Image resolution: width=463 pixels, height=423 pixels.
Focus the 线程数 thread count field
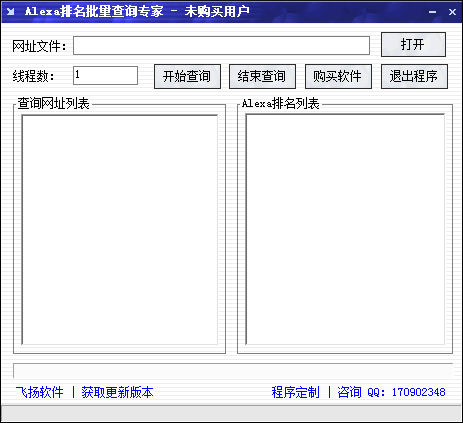[x=105, y=75]
